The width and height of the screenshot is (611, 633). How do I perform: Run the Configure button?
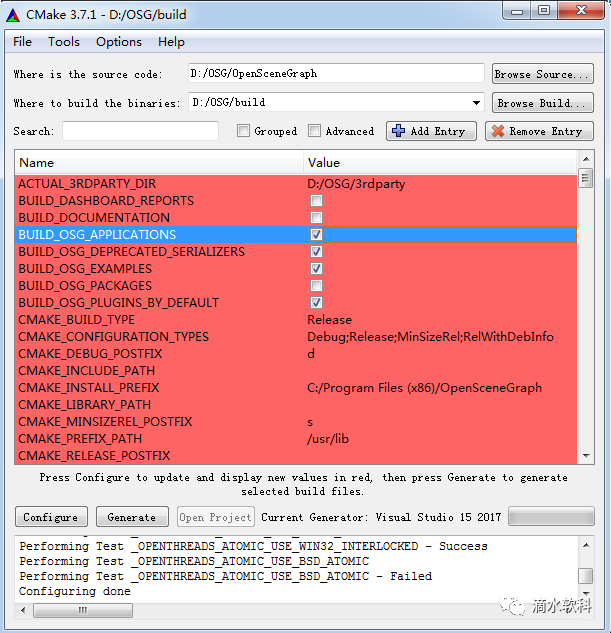pos(51,517)
